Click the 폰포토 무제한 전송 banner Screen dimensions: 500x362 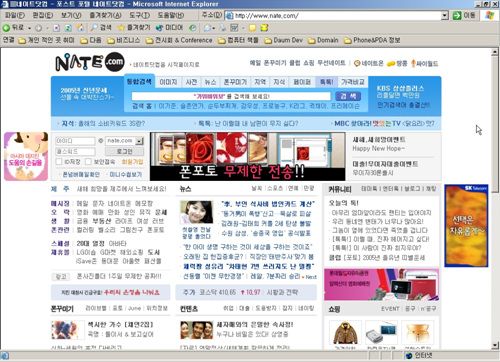point(247,156)
